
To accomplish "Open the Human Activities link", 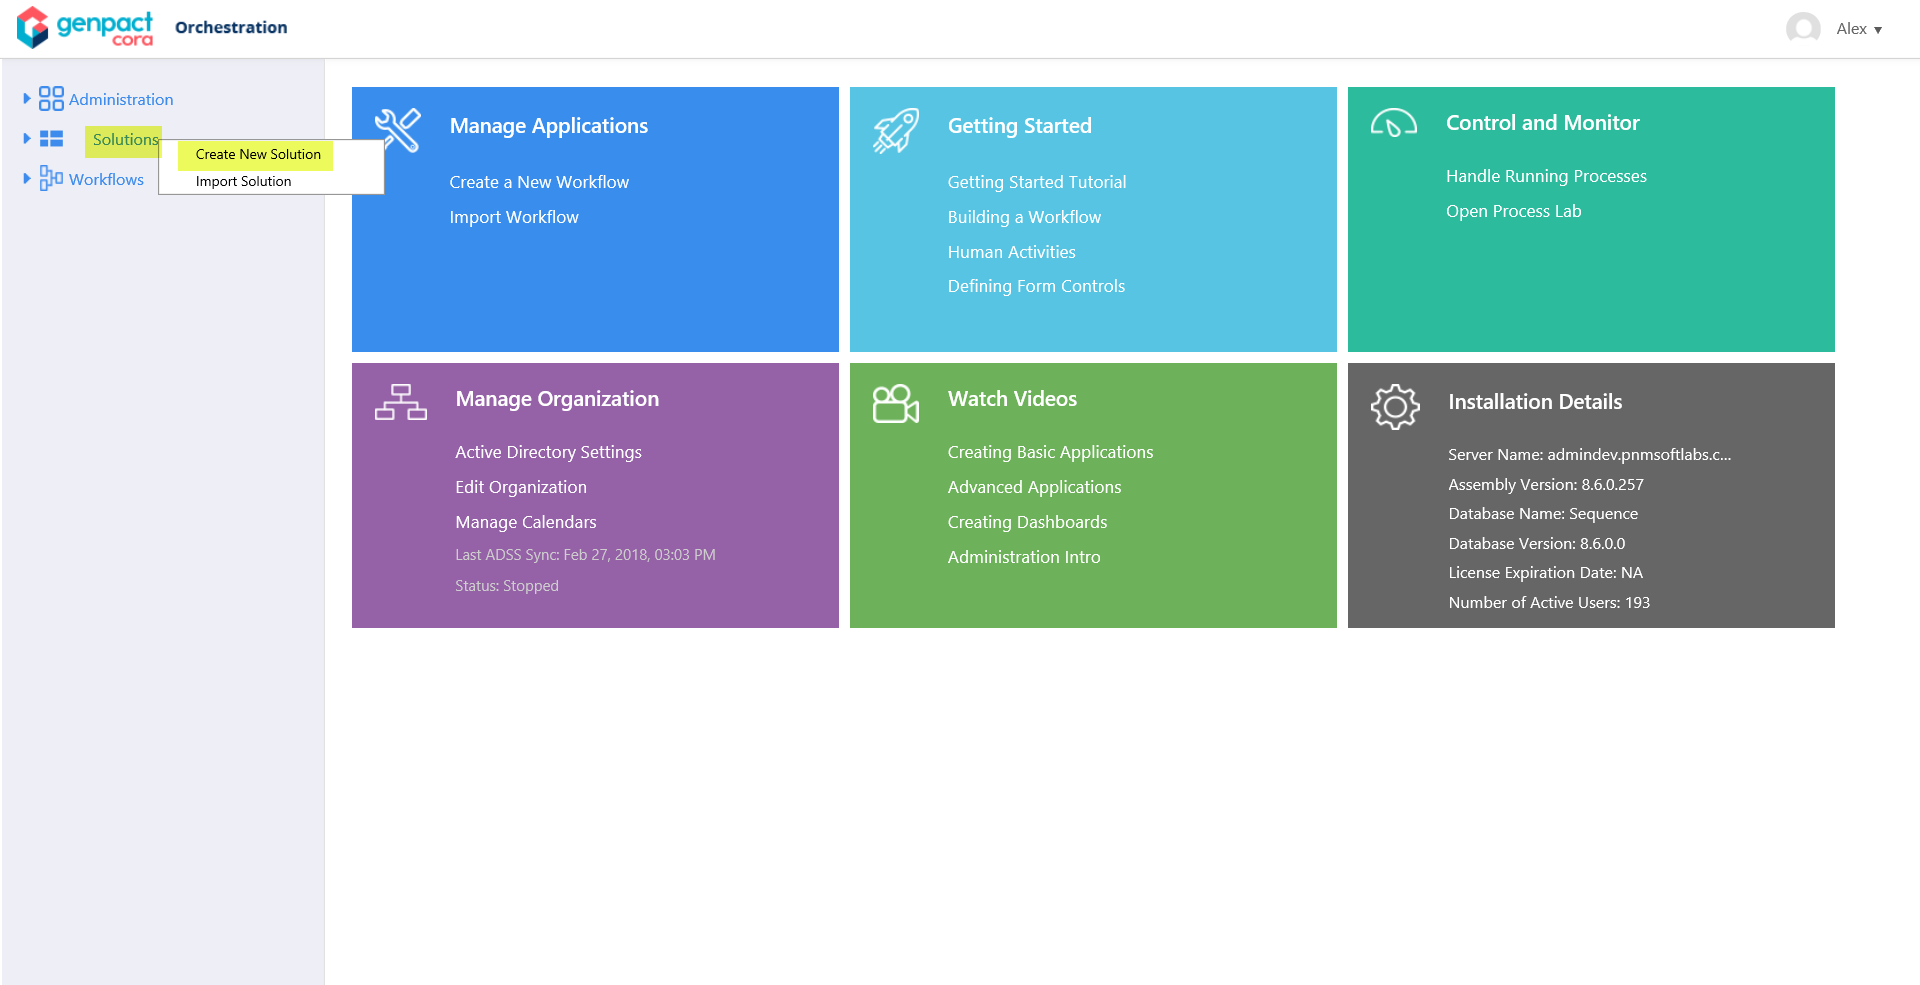I will pyautogui.click(x=1012, y=252).
